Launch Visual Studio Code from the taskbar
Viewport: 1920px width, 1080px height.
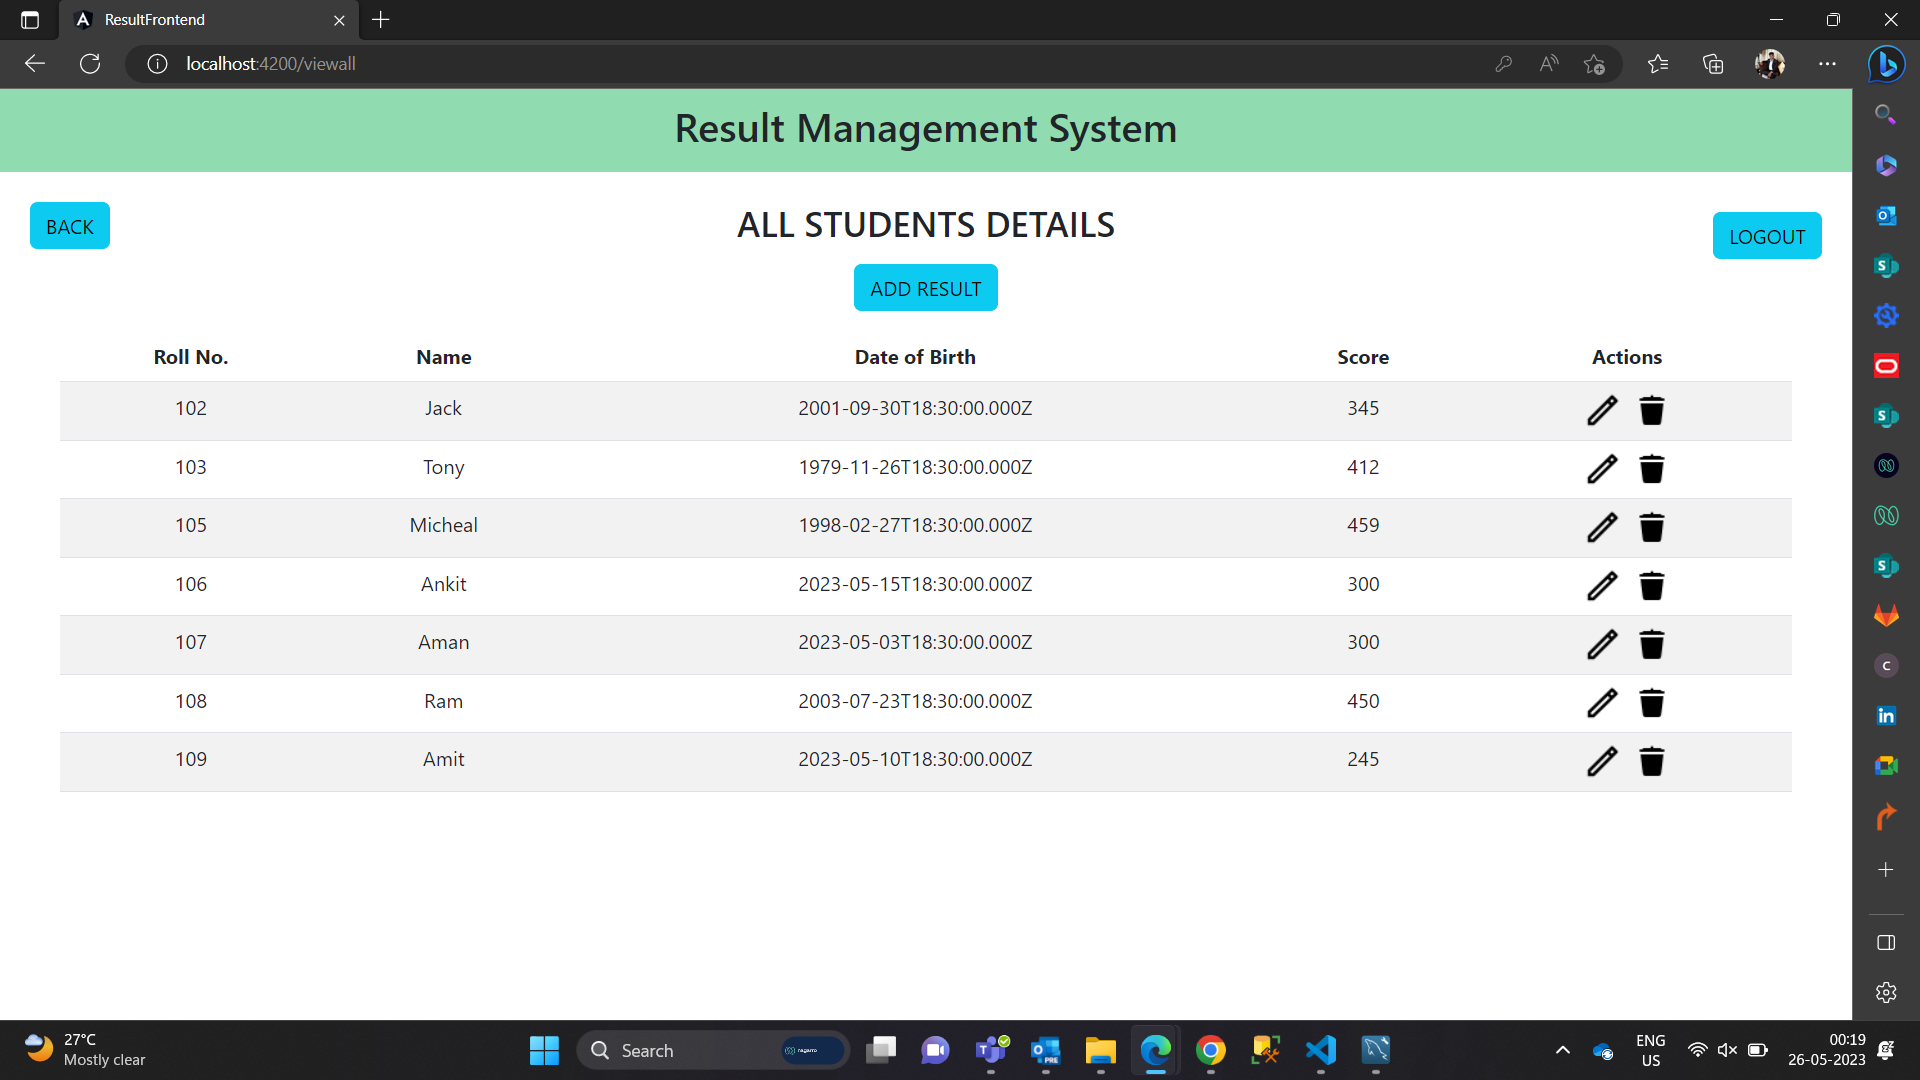(1320, 1051)
